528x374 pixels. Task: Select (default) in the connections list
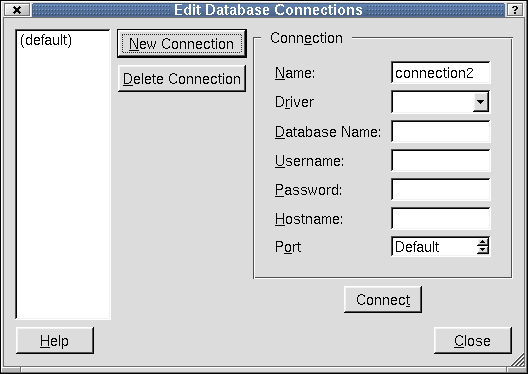46,40
